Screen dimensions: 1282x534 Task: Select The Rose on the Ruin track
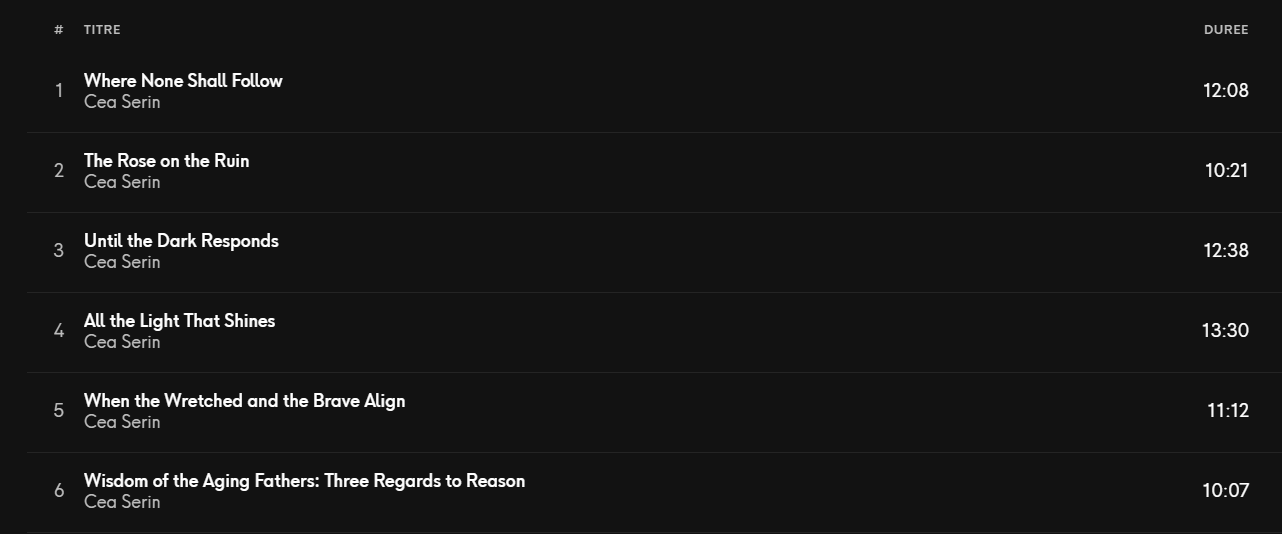166,161
